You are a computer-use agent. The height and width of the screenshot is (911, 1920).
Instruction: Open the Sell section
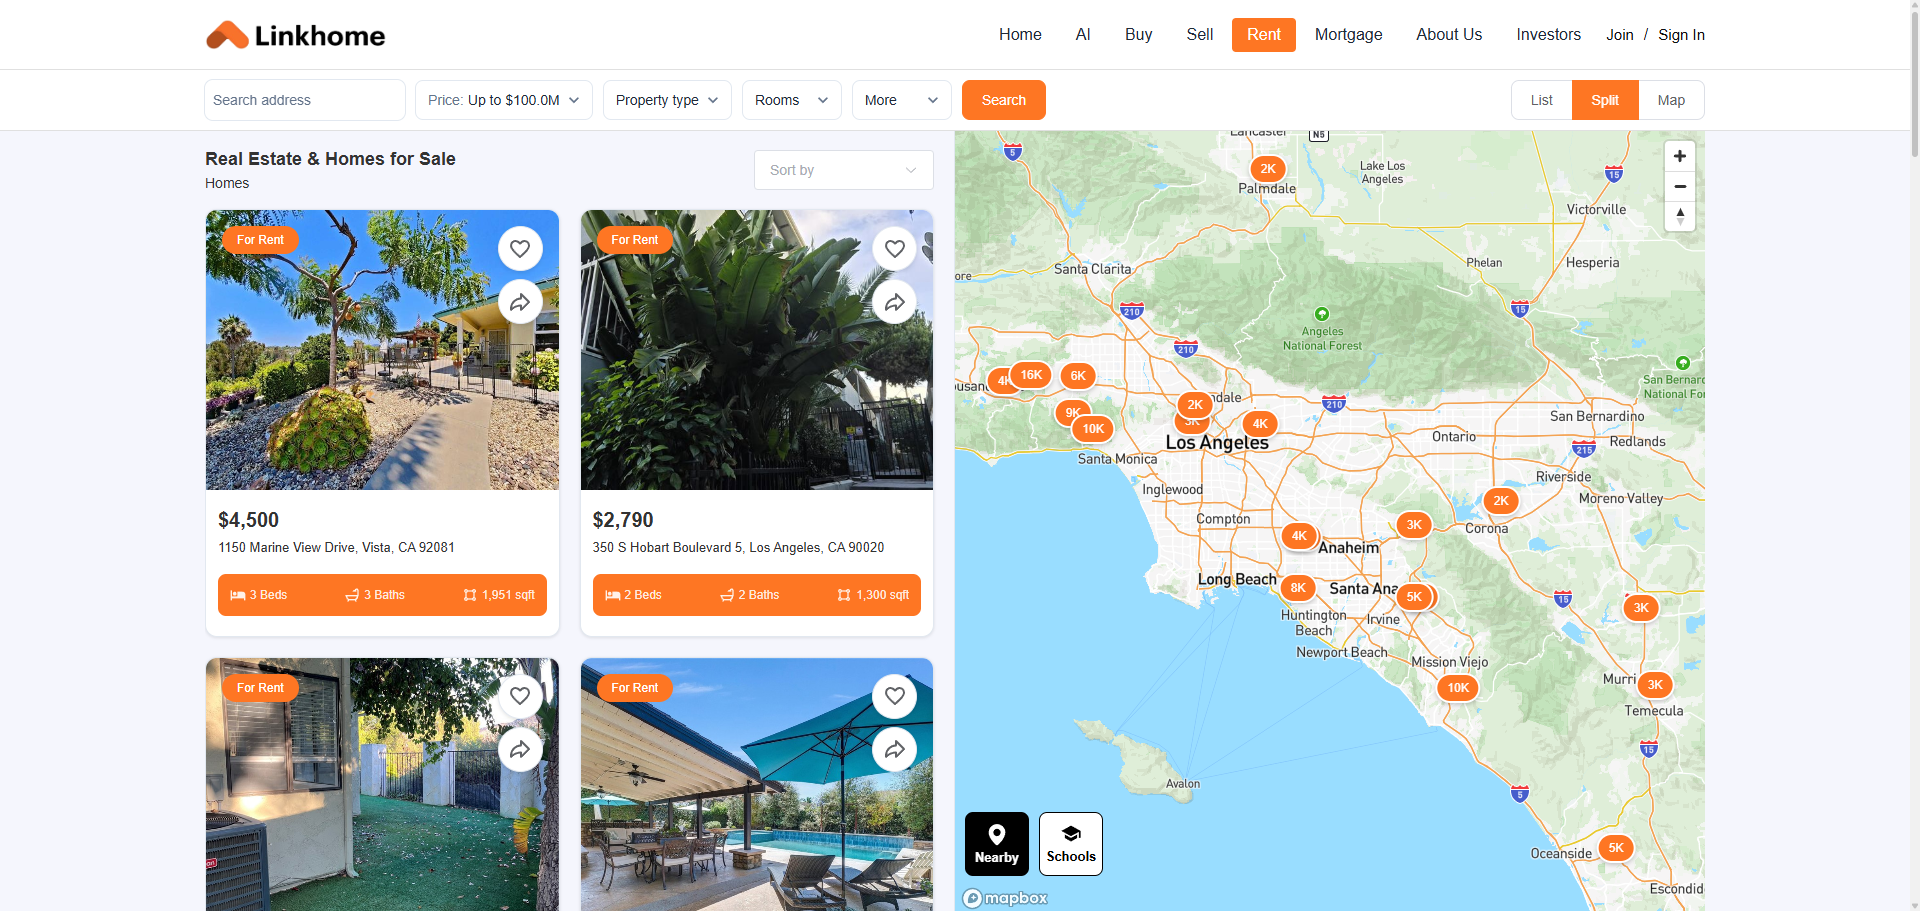1200,35
